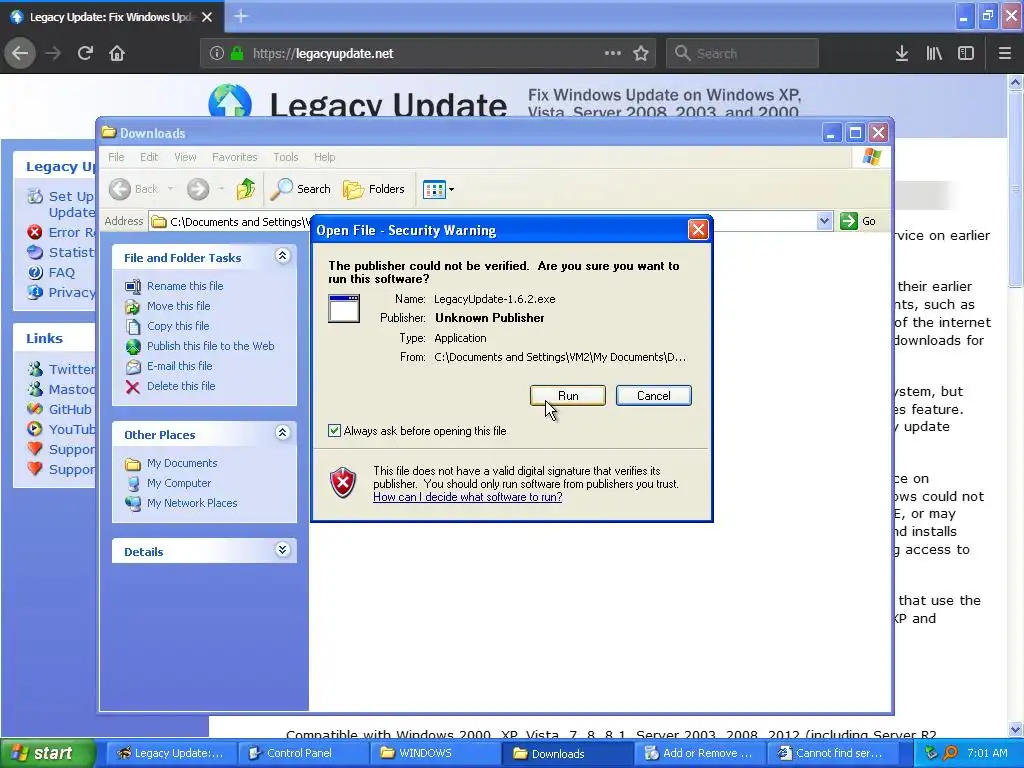Close the Legacy Update browser tab
The height and width of the screenshot is (768, 1024).
(207, 17)
